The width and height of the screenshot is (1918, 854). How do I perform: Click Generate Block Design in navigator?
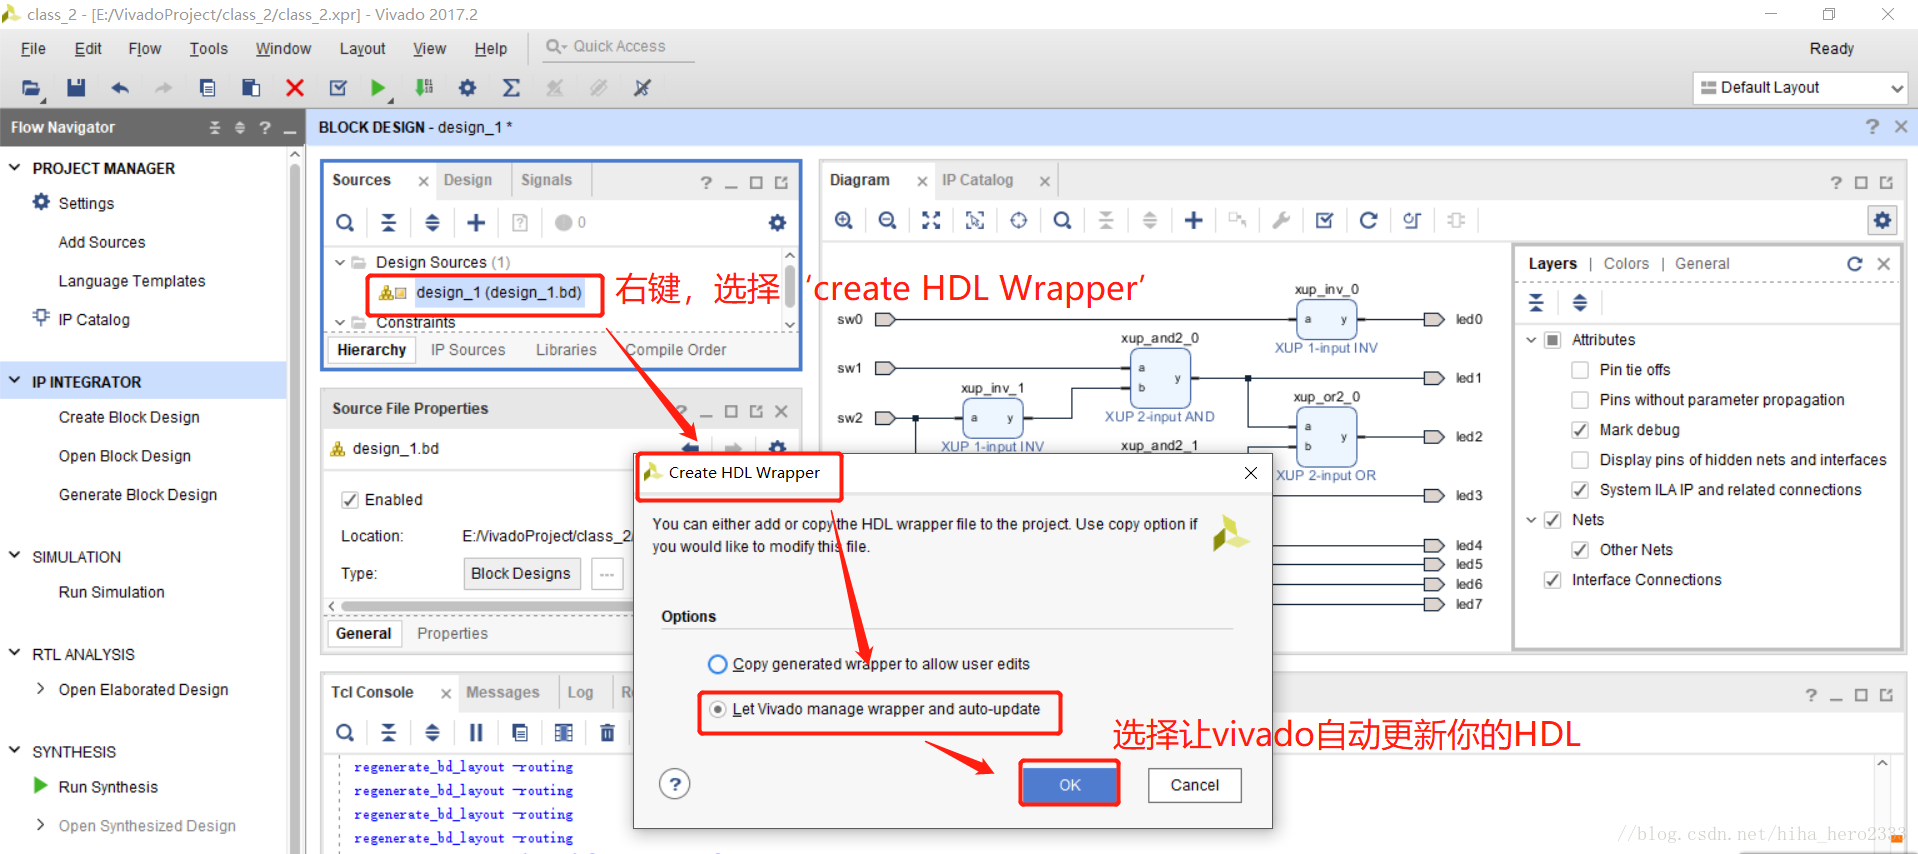tap(138, 495)
